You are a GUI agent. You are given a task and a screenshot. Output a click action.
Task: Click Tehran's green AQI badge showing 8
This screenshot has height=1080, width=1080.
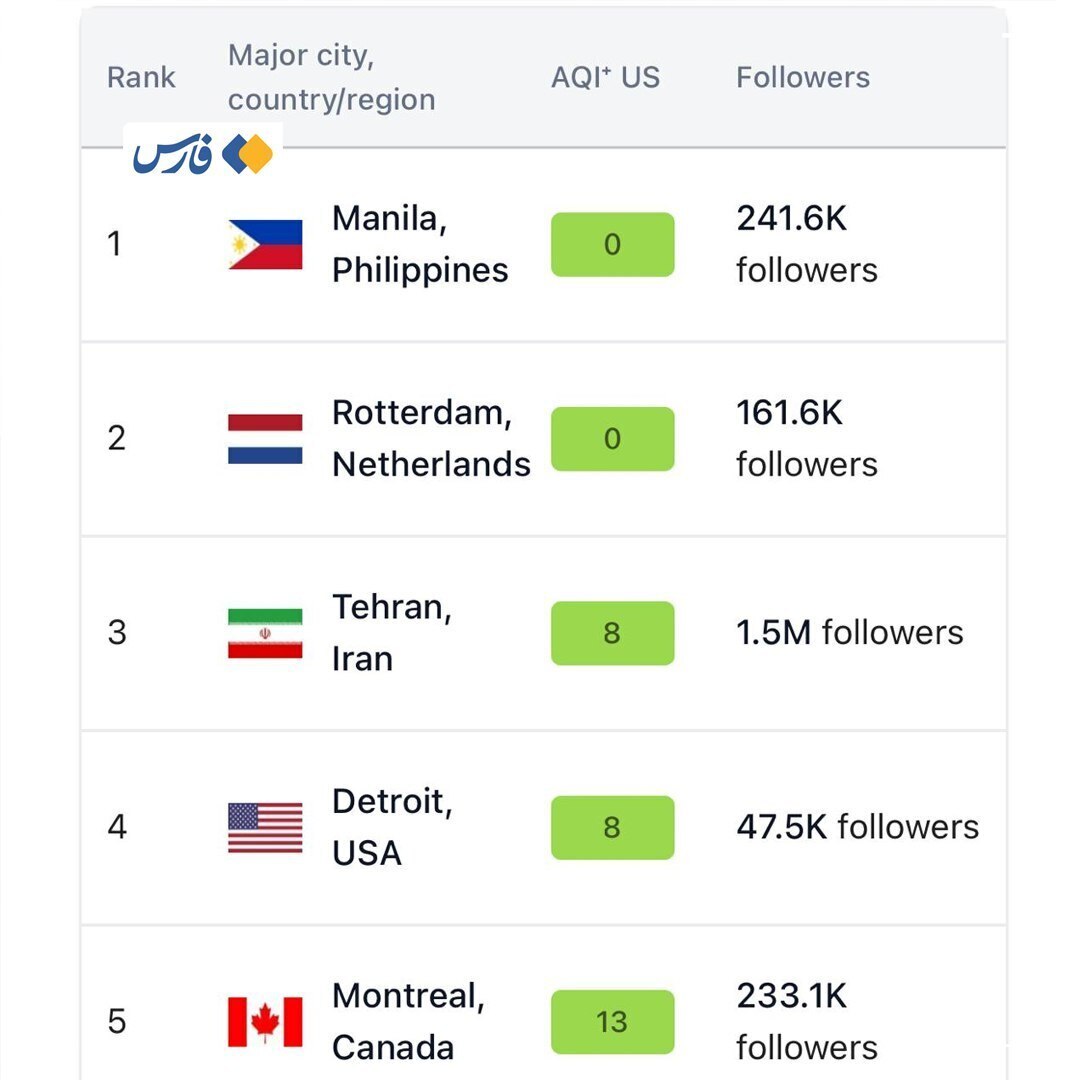[612, 633]
